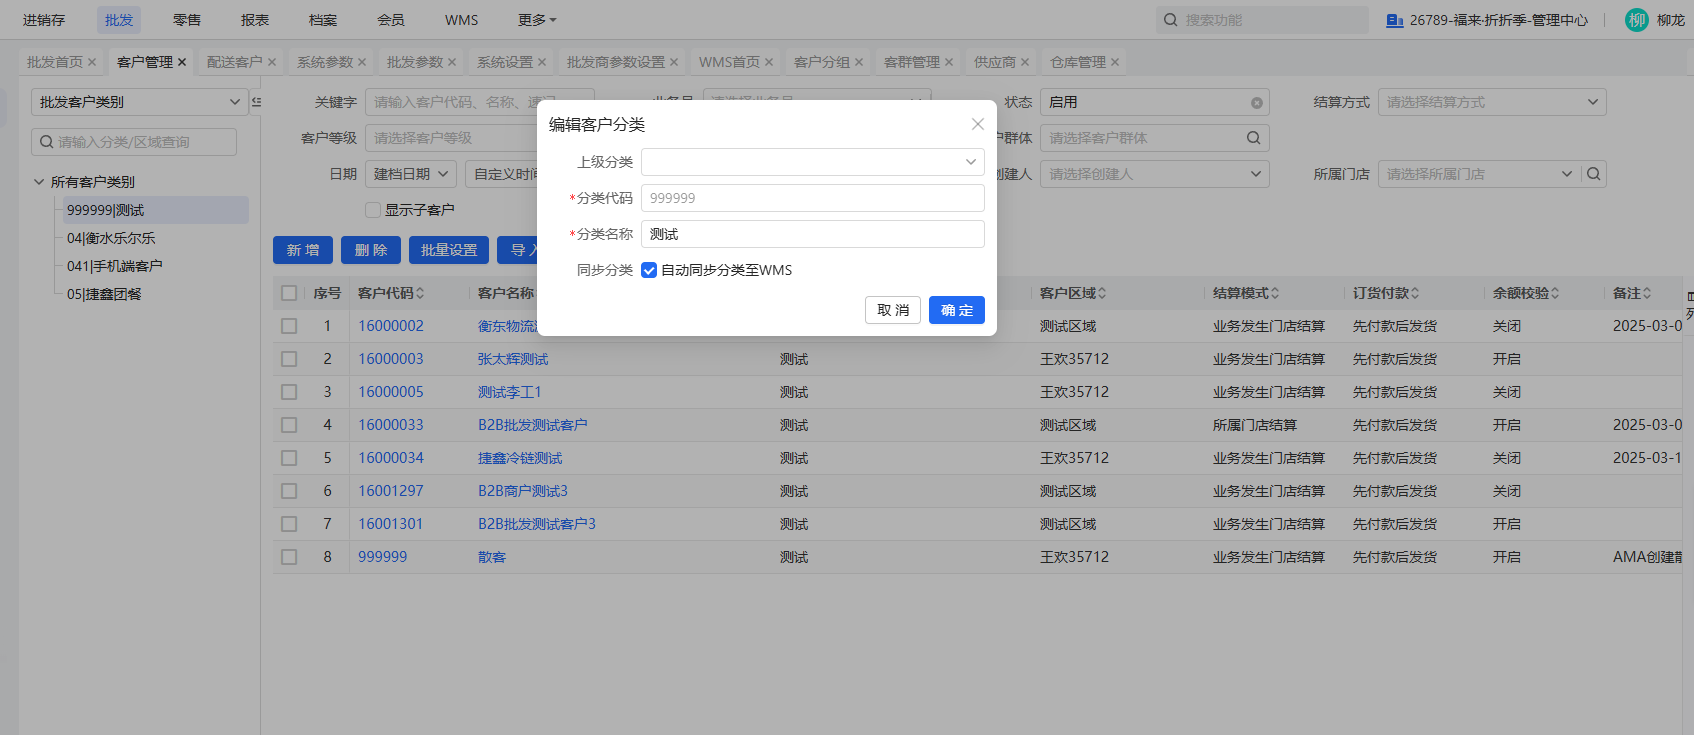Check row checkbox for 16000003
This screenshot has width=1694, height=735.
click(289, 359)
